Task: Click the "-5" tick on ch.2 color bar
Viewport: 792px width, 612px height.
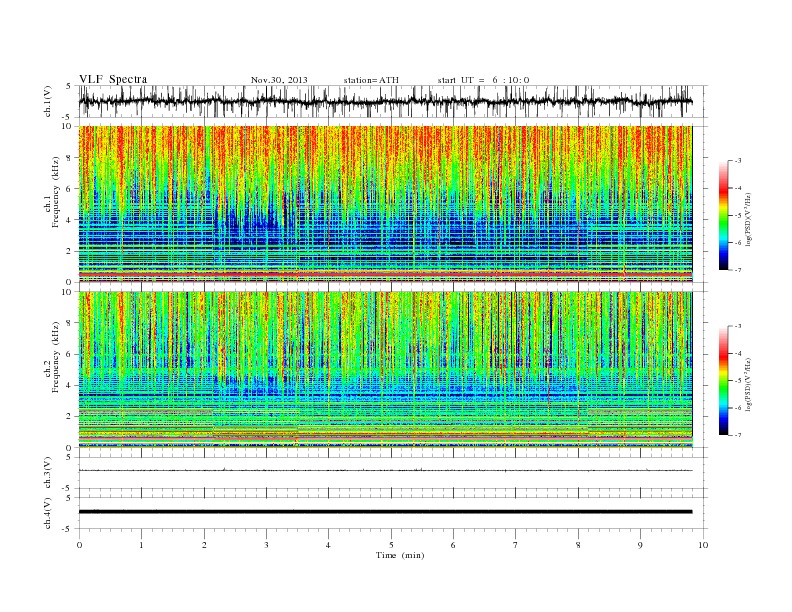Action: click(x=738, y=381)
